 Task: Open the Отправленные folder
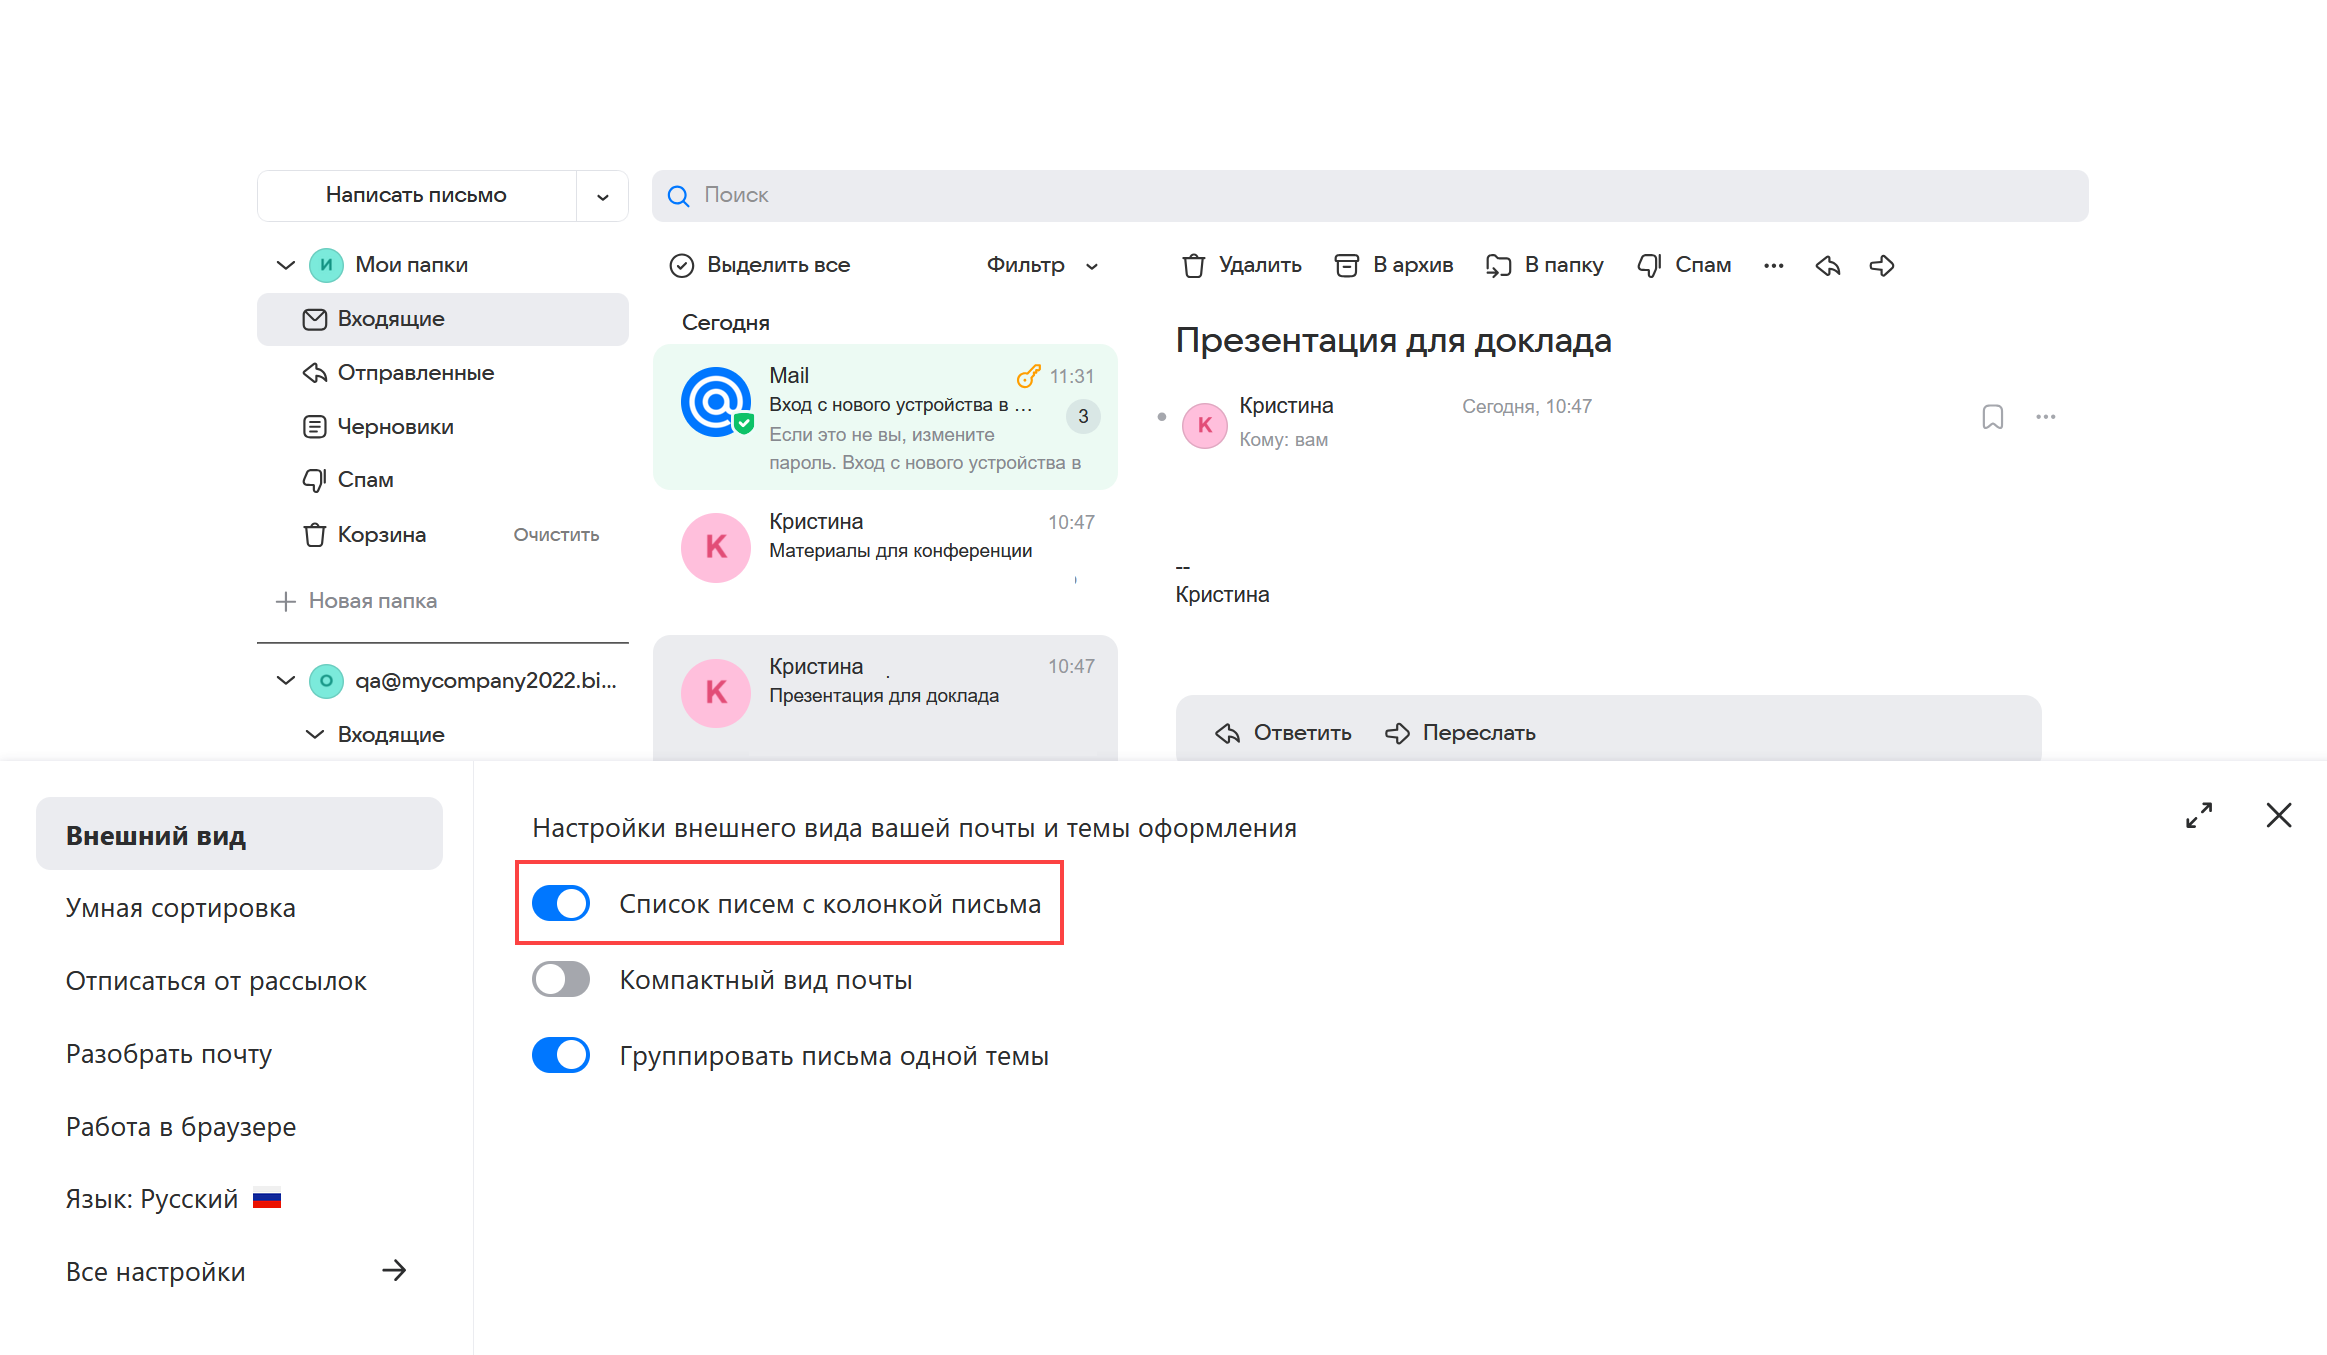pyautogui.click(x=415, y=373)
